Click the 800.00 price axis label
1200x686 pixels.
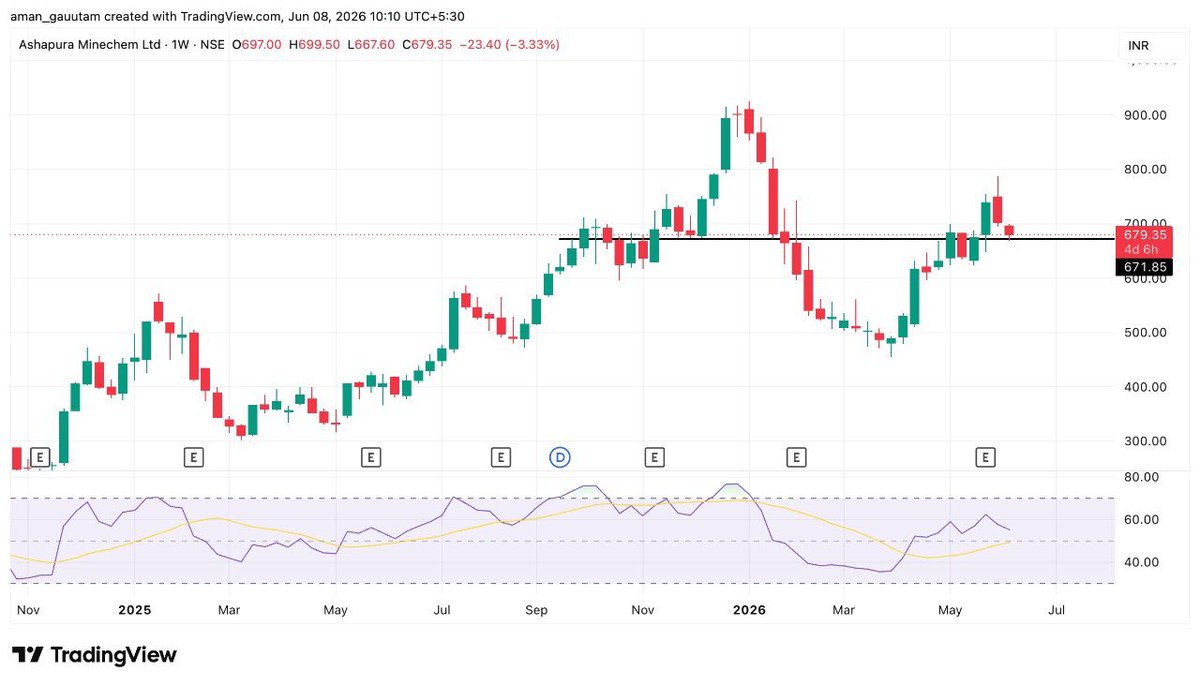click(x=1145, y=169)
